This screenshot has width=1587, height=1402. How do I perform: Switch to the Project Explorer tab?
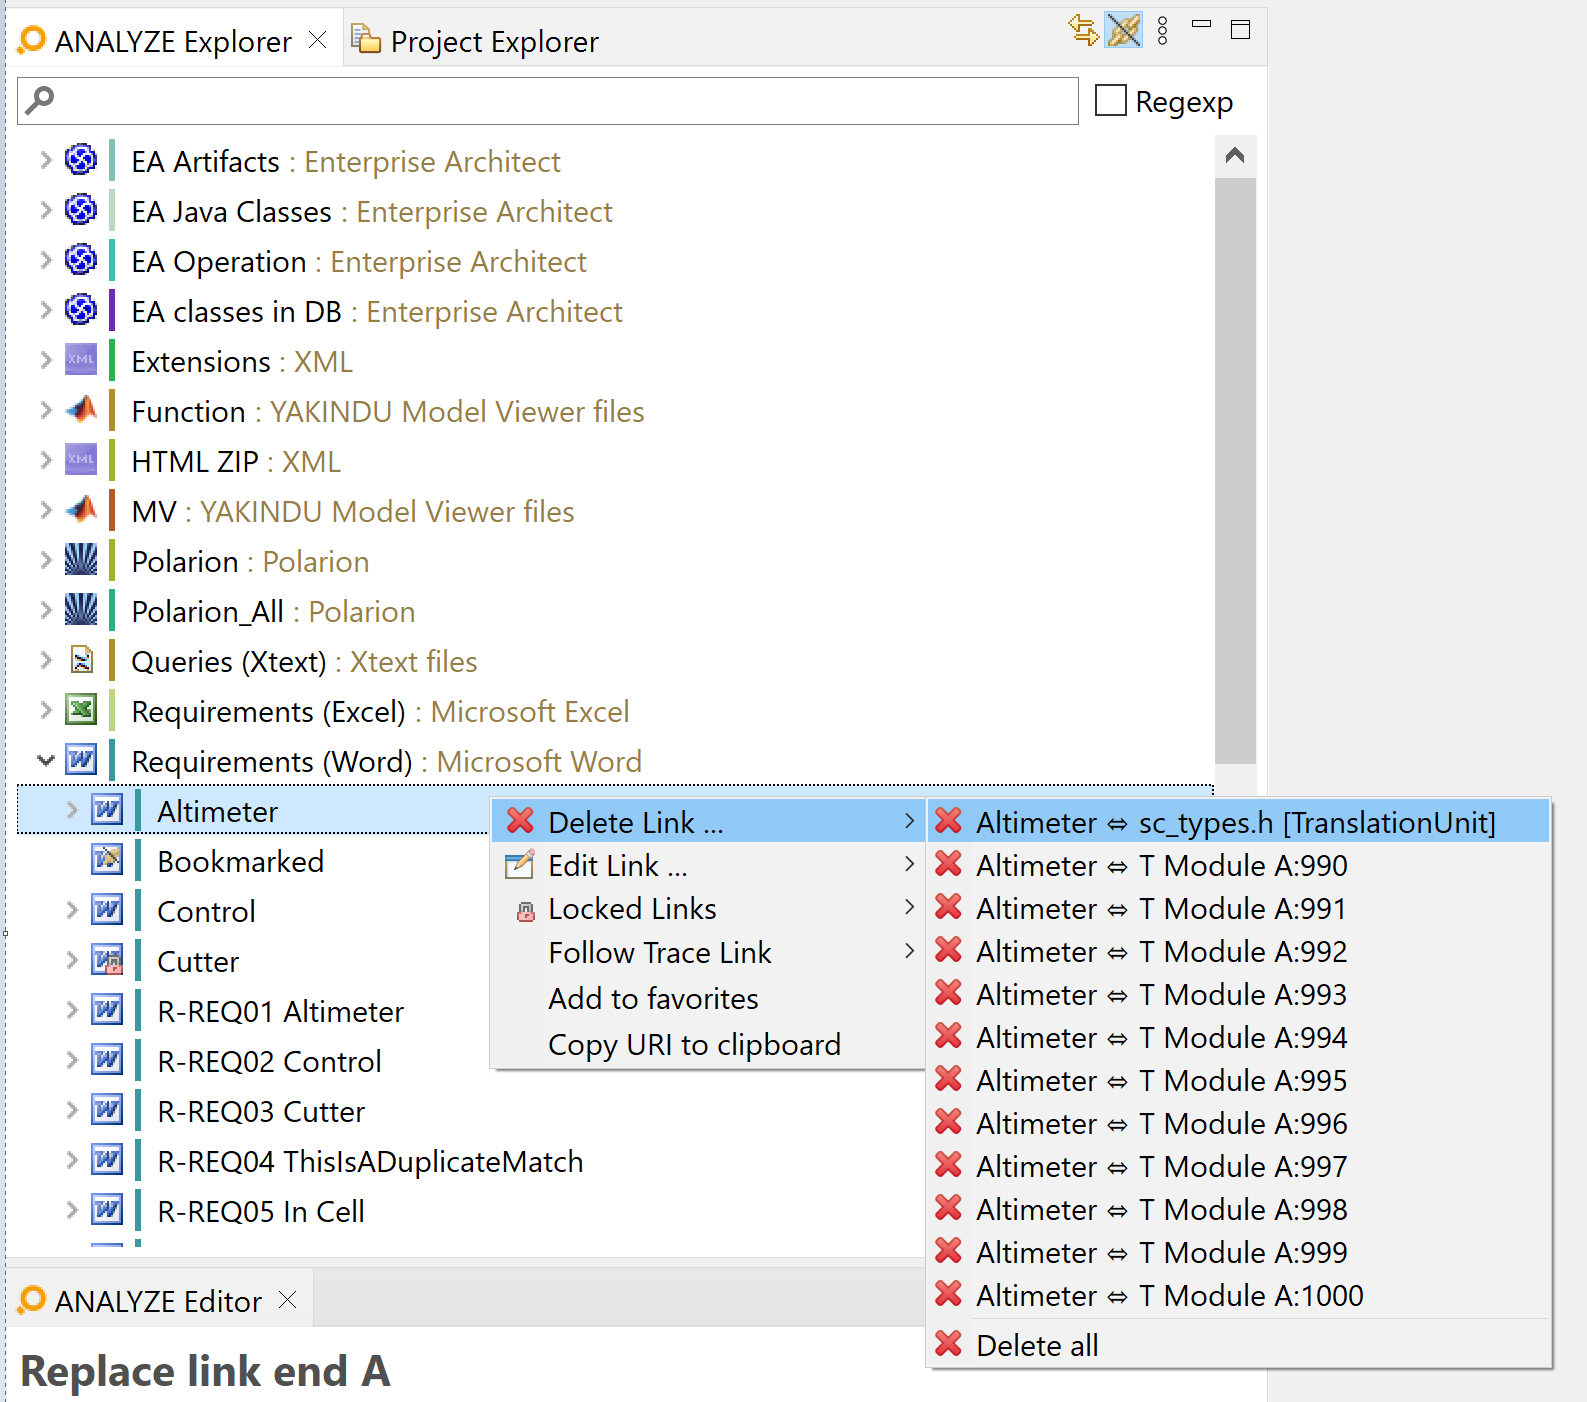pos(475,41)
